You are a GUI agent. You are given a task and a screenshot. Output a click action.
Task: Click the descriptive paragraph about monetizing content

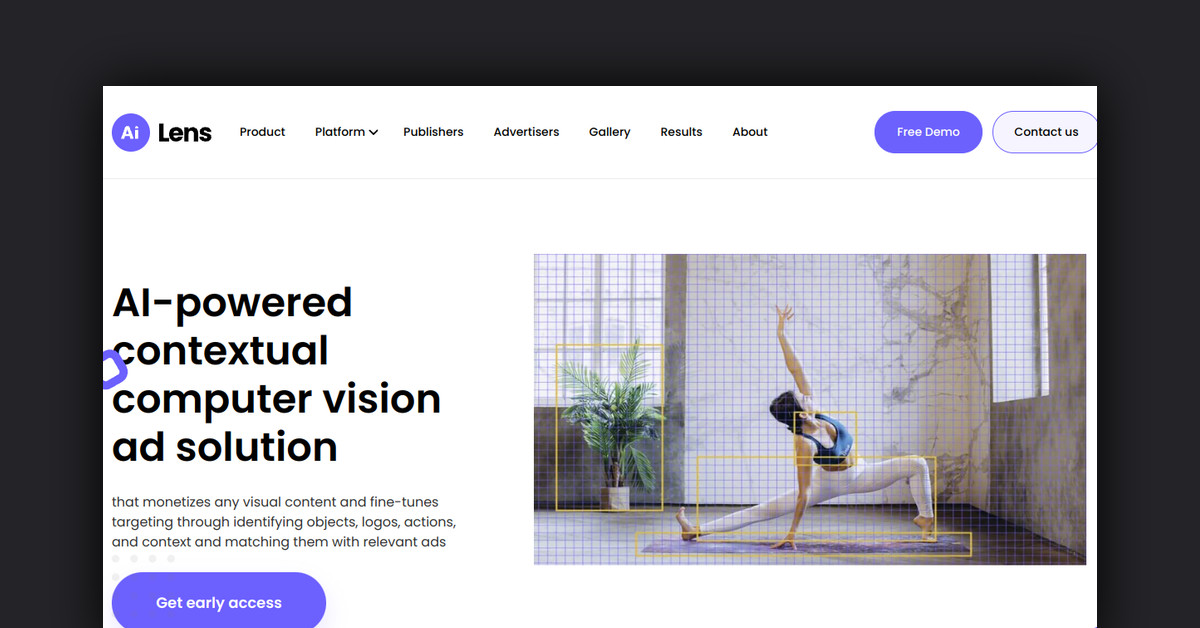coord(284,522)
